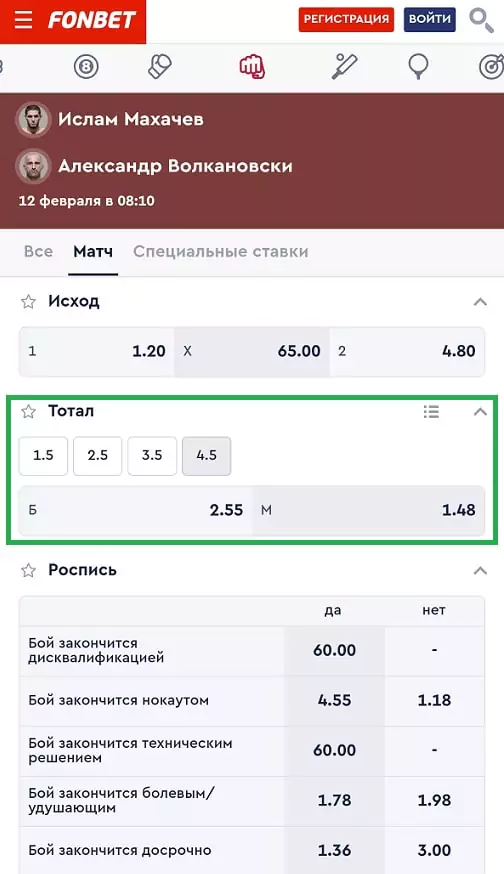Screen dimensions: 504x874
Task: Favorite the Роспись market with star
Action: coord(28,571)
